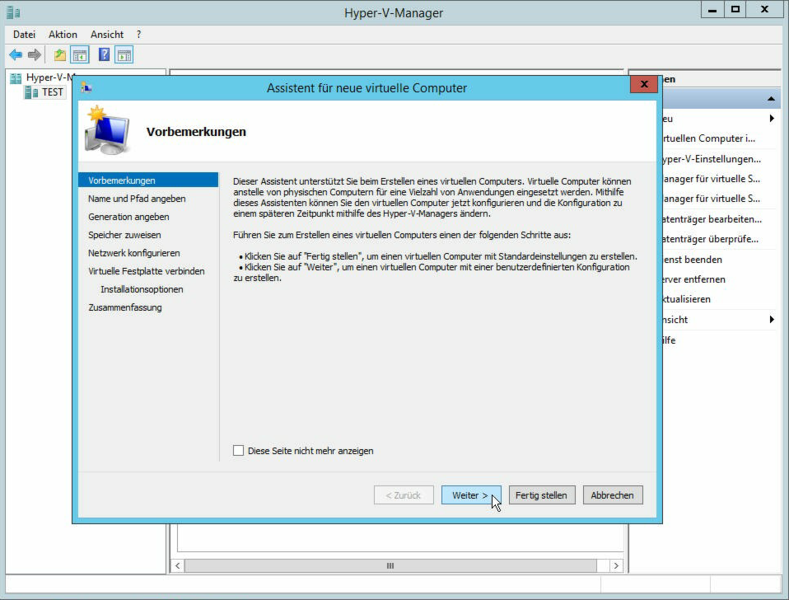This screenshot has width=789, height=600.
Task: Click the horizontal scrollbar thumb
Action: [390, 566]
